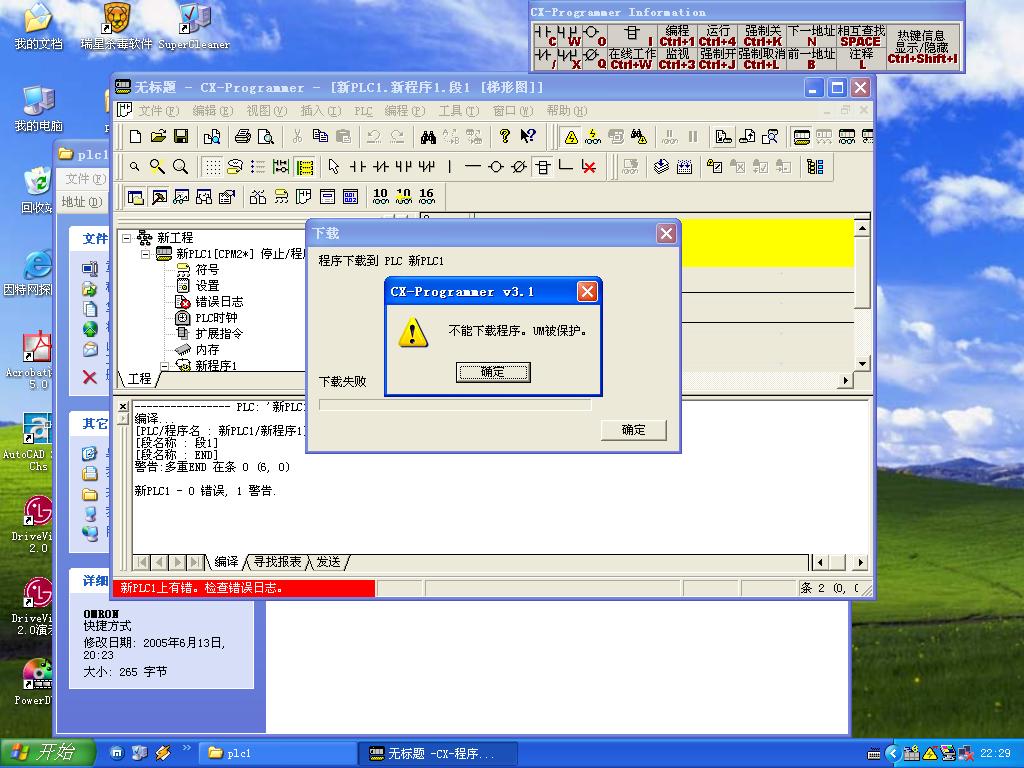Click the download progress bar
The width and height of the screenshot is (1024, 768).
pyautogui.click(x=455, y=405)
